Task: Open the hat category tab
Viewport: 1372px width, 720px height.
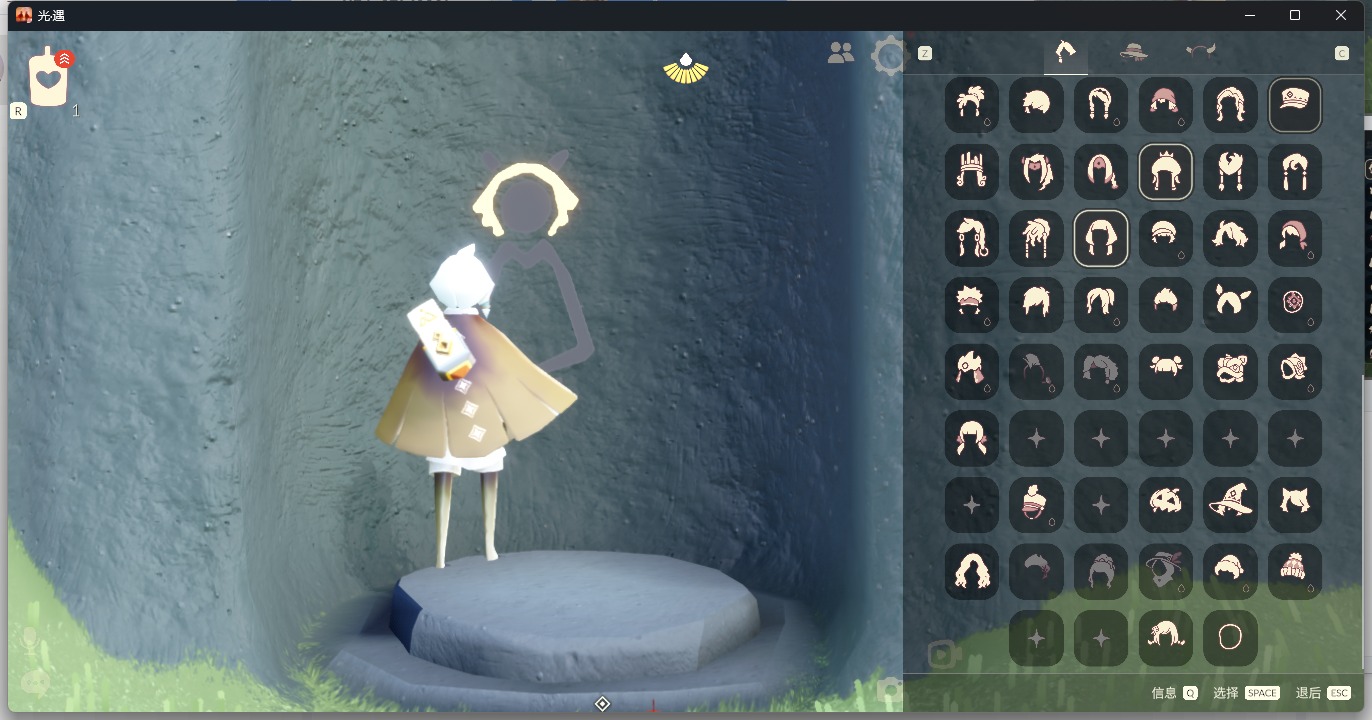Action: click(1133, 51)
